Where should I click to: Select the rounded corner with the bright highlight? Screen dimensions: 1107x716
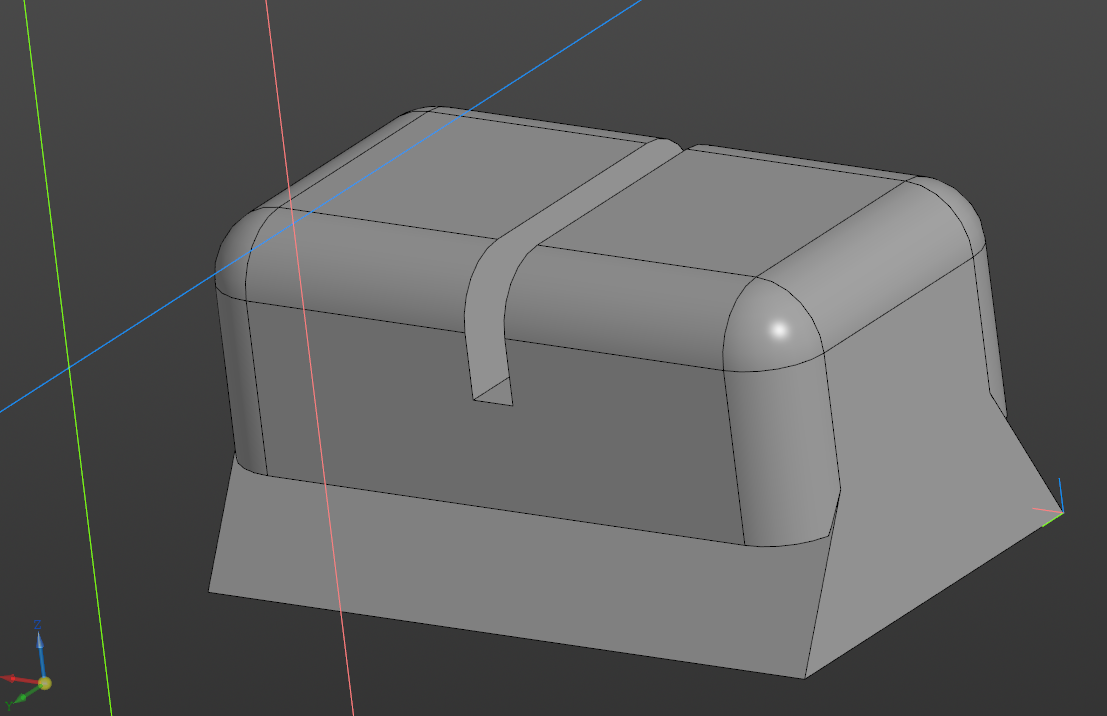774,326
